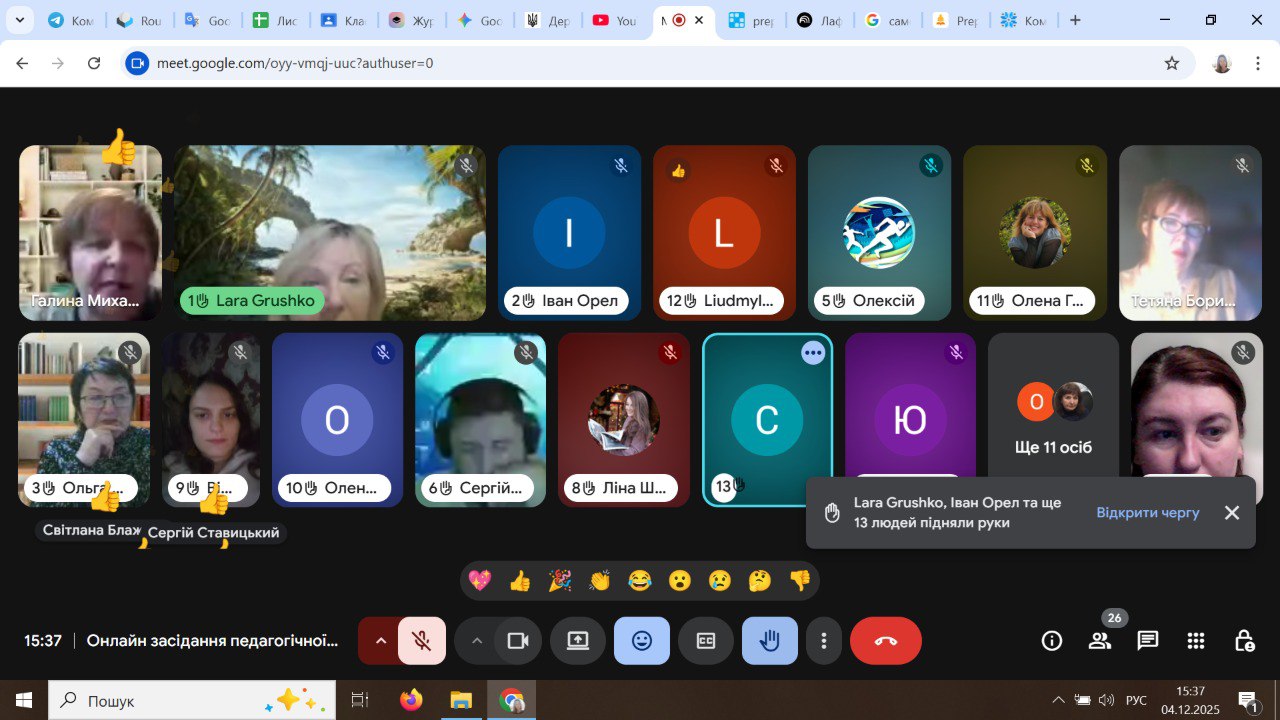
Task: Unmute the microphone
Action: [422, 641]
